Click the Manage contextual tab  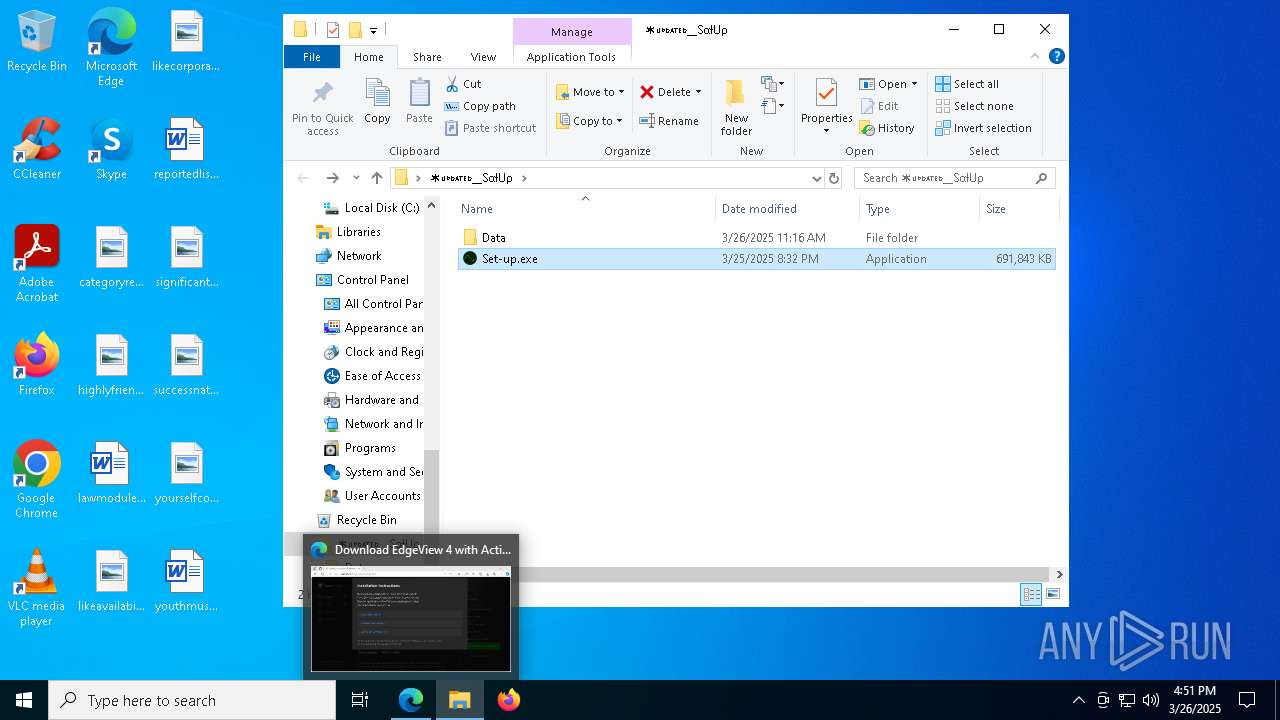572,32
